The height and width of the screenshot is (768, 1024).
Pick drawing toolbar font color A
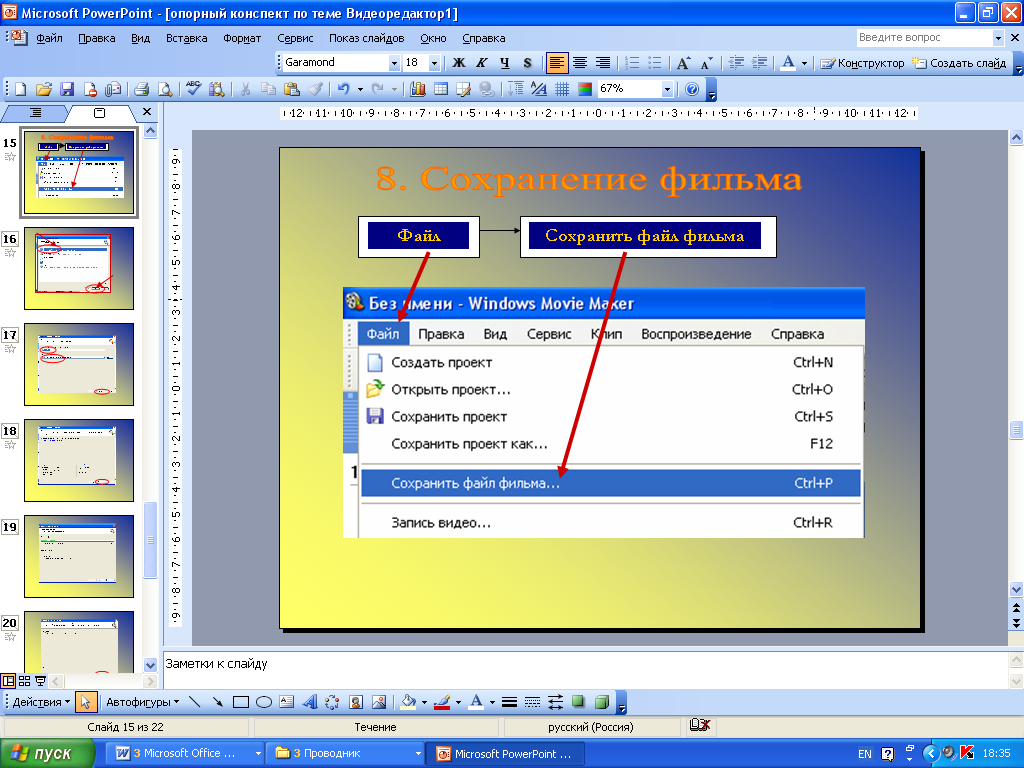click(477, 702)
